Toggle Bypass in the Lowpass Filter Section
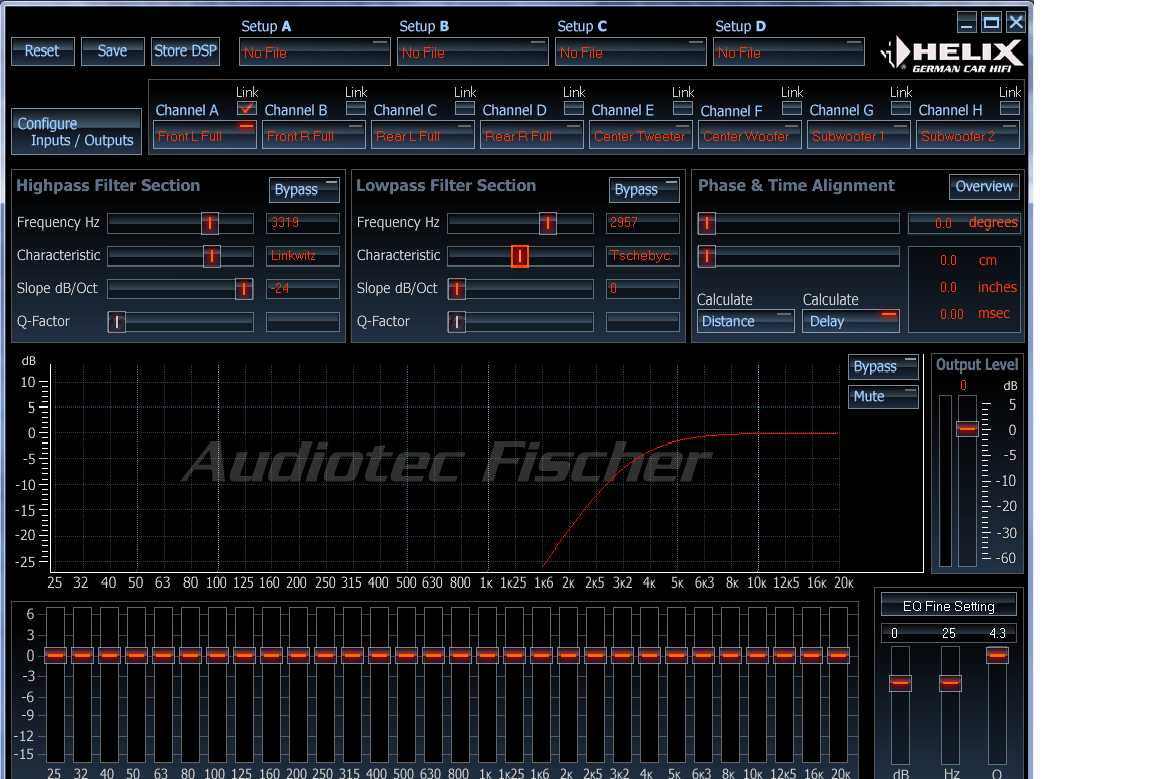1152x779 pixels. click(x=644, y=189)
